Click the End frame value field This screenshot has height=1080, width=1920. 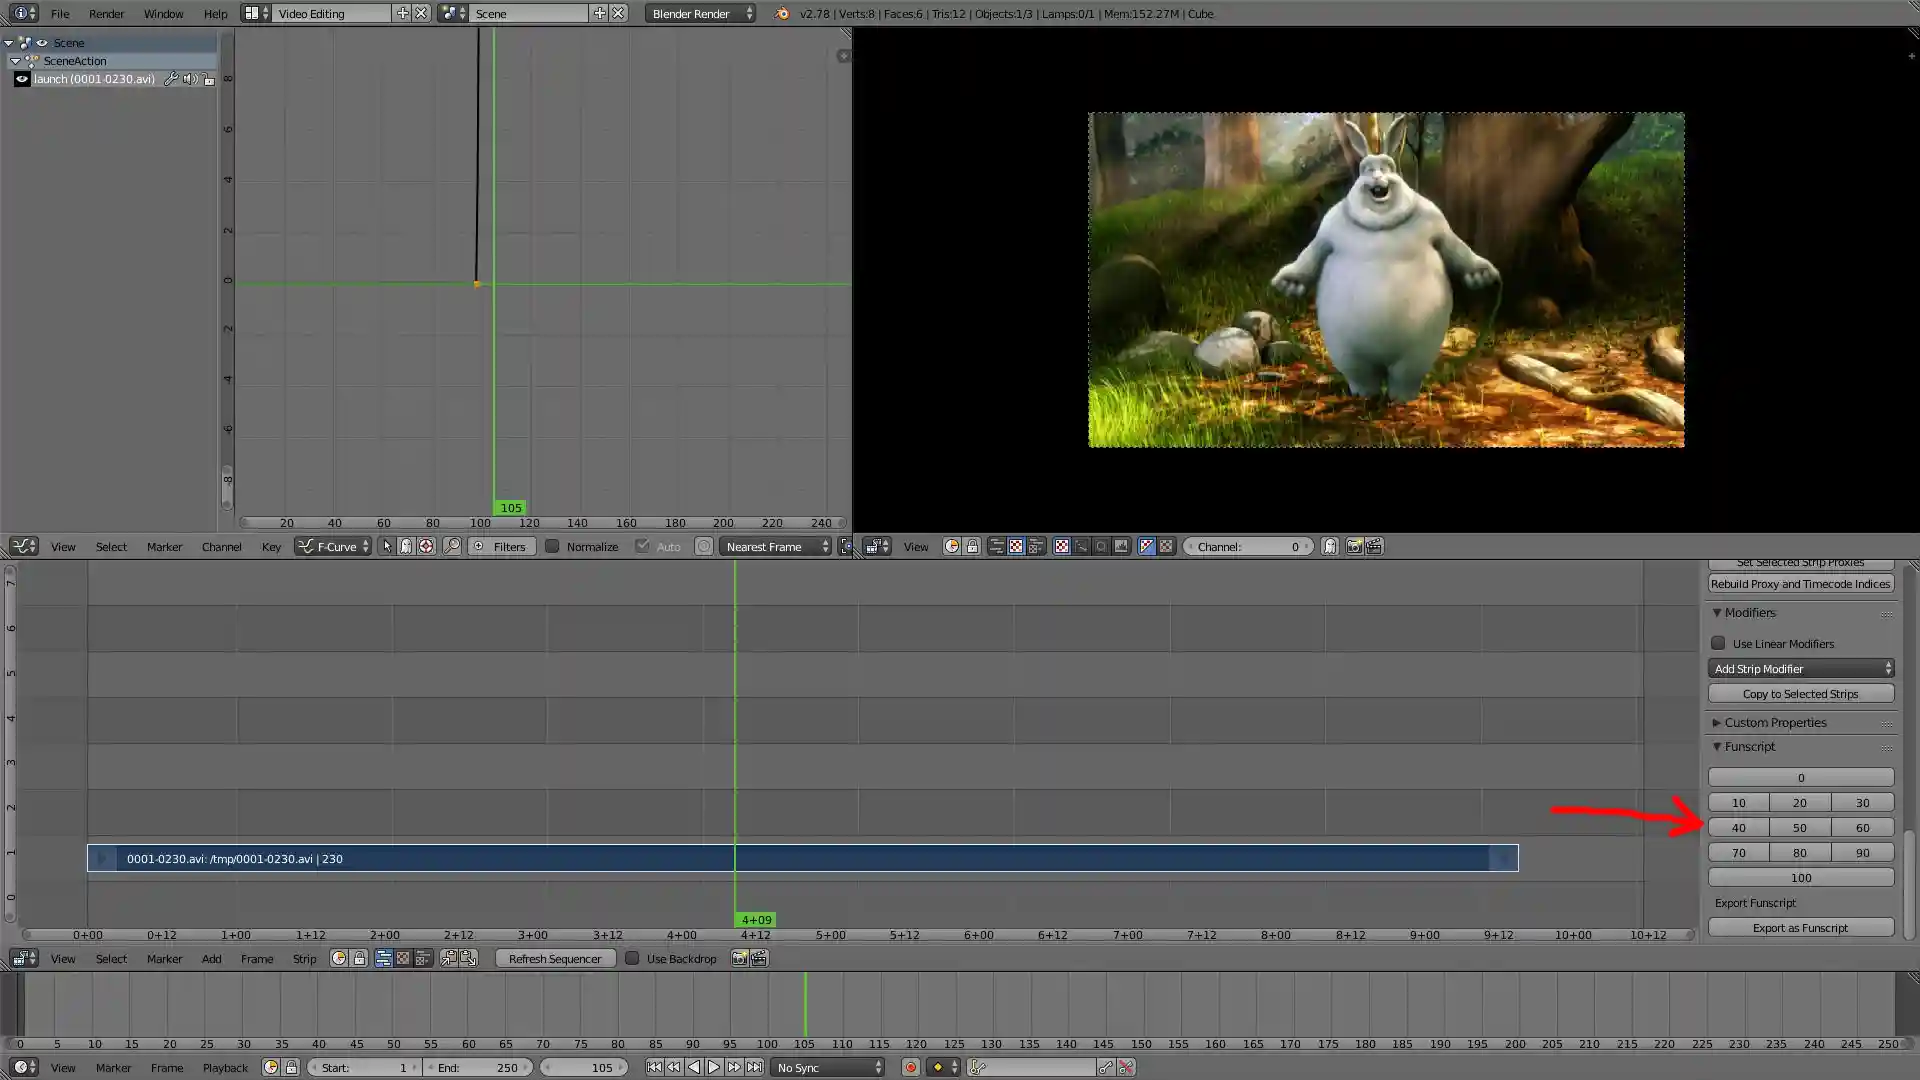477,1067
